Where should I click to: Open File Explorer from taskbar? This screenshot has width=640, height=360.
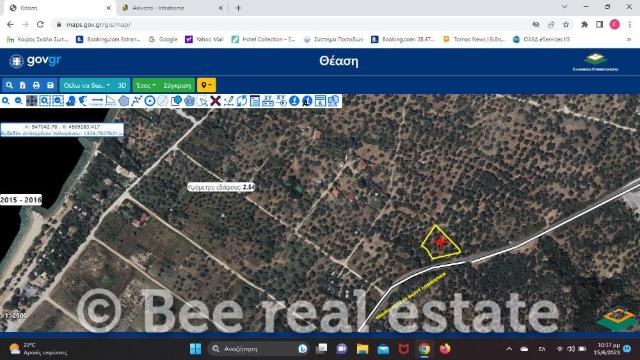tap(362, 349)
